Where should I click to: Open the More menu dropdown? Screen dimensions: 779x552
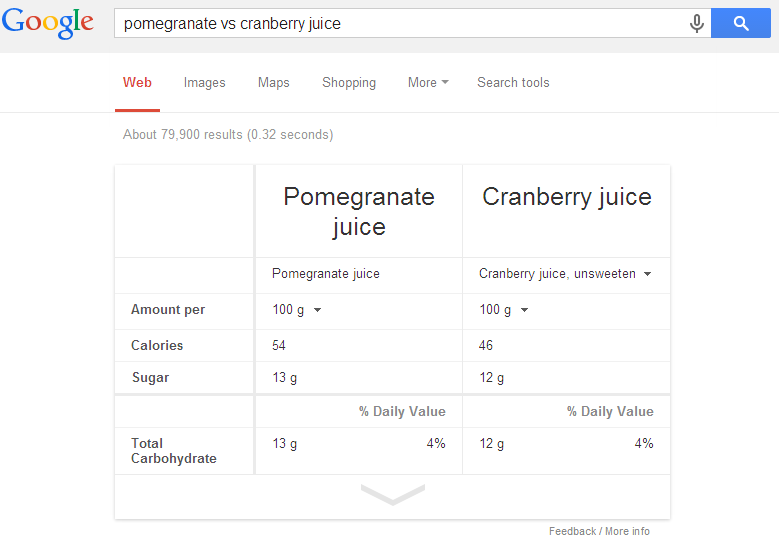tap(428, 82)
